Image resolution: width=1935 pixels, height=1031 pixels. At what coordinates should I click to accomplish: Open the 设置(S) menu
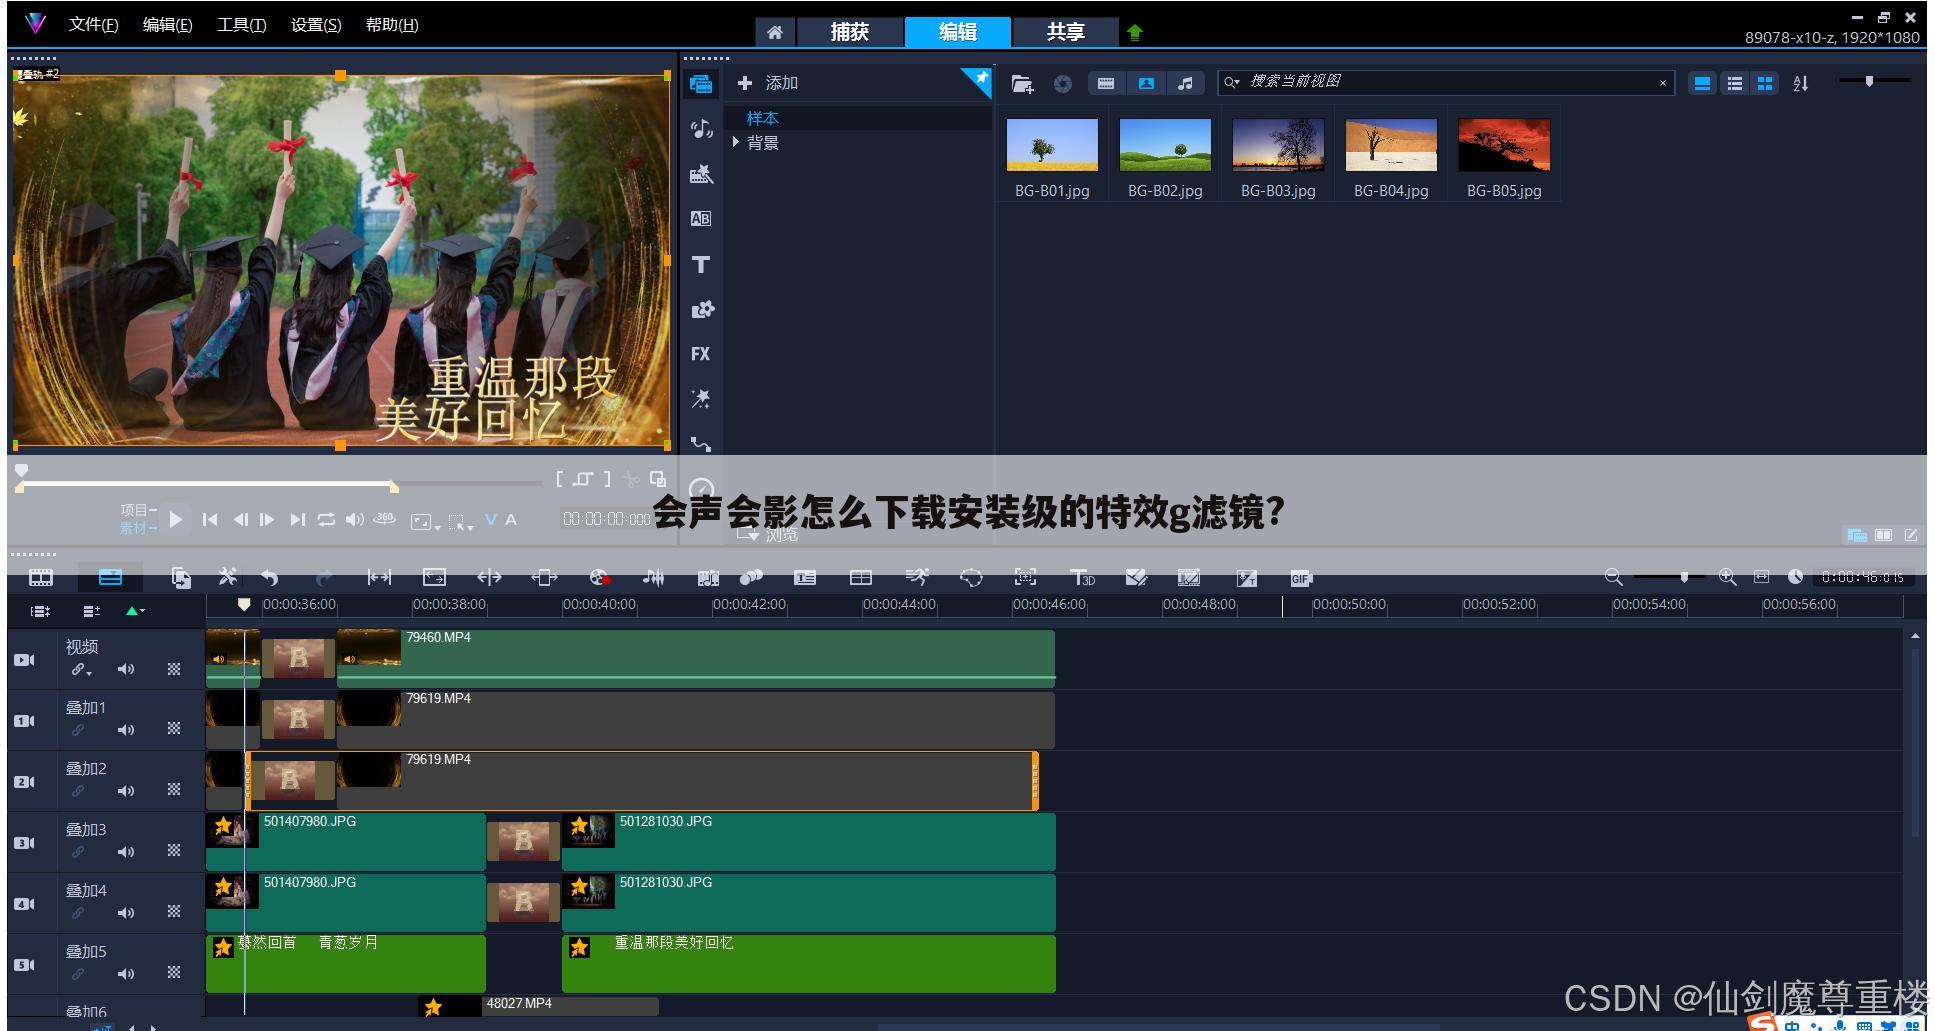(x=316, y=25)
